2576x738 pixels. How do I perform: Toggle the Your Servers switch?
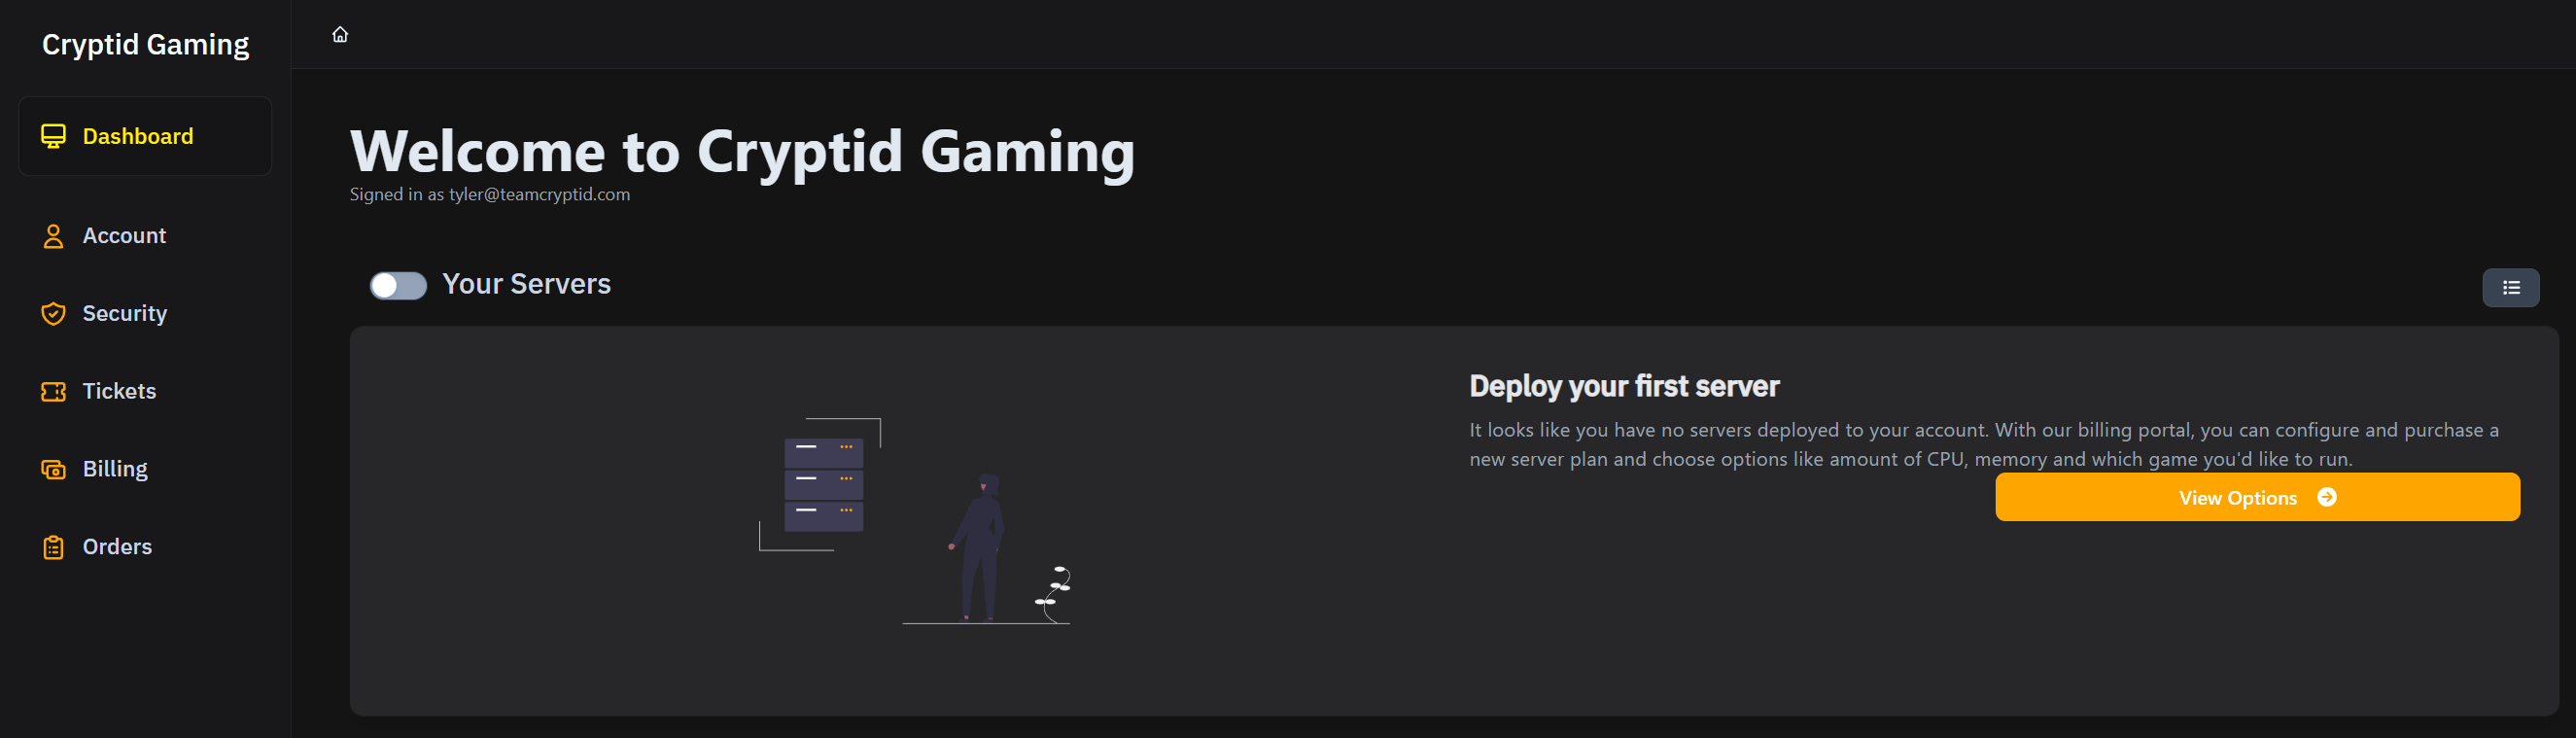tap(398, 286)
